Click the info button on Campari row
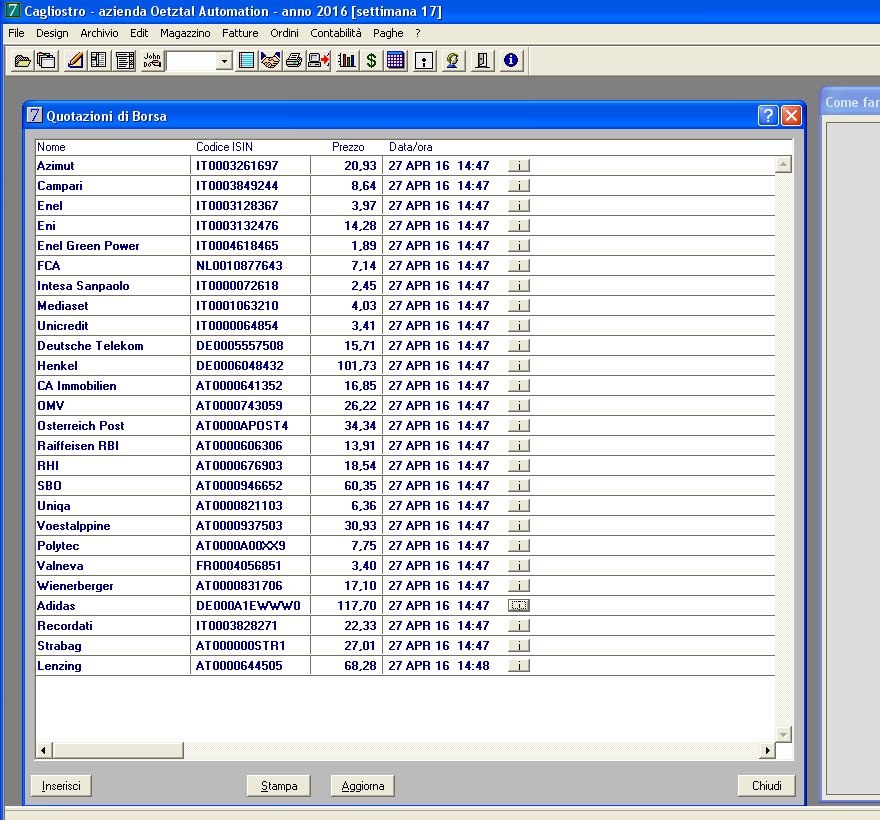 coord(519,186)
